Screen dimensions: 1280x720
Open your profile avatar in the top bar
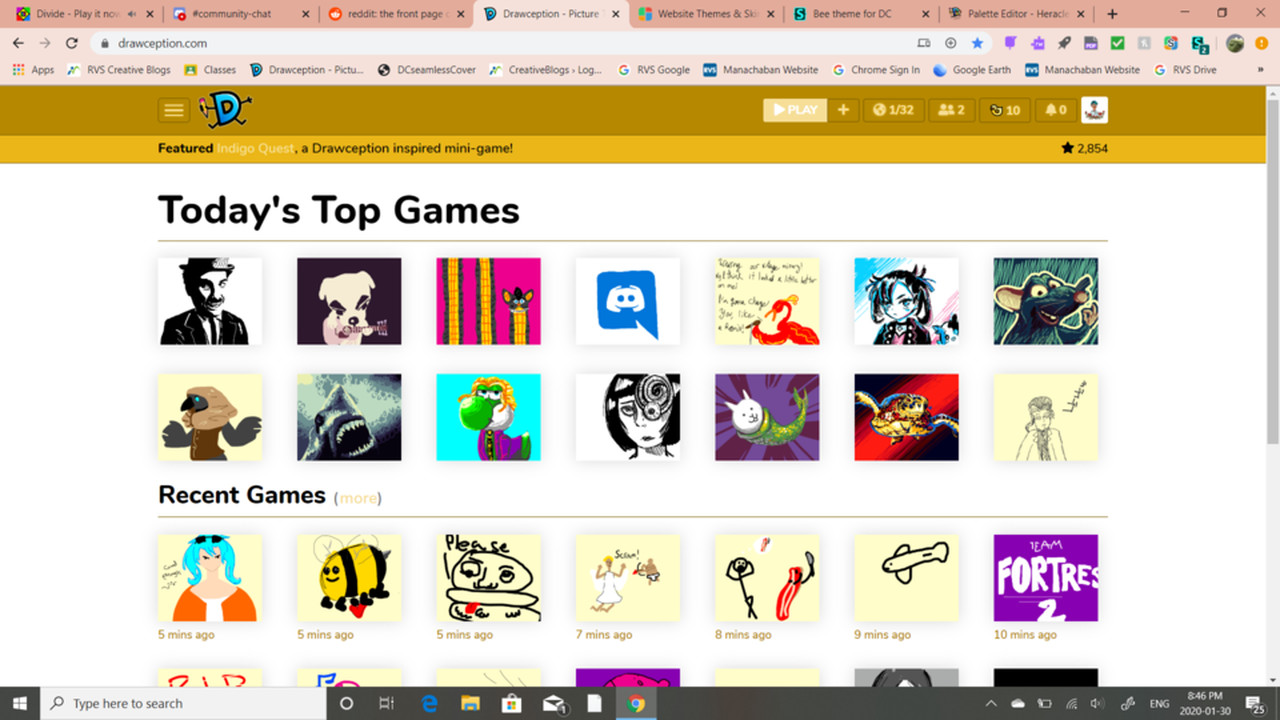[1094, 110]
